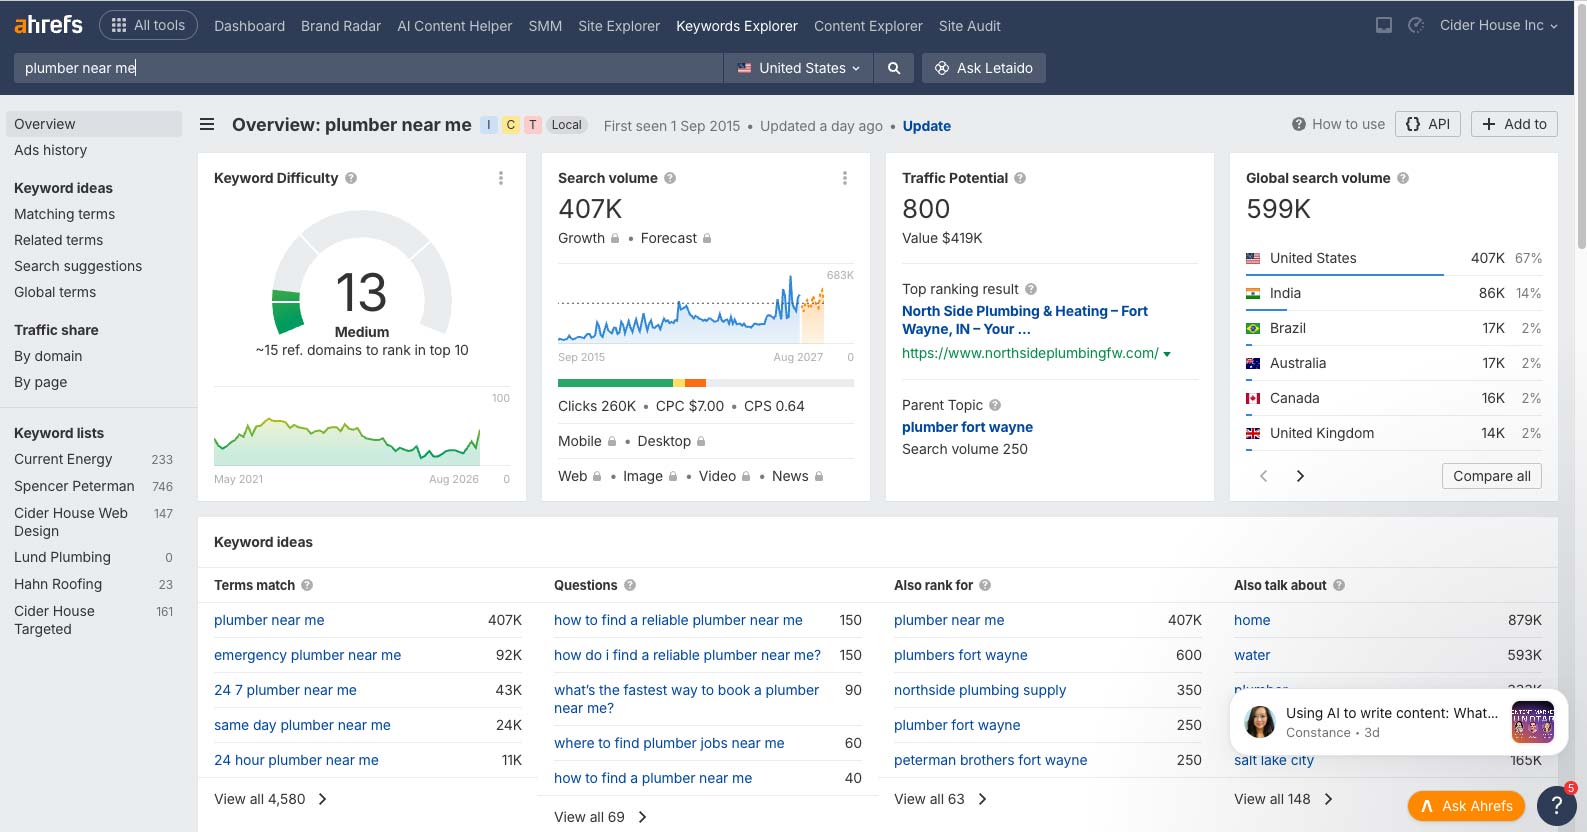Open Search volume card options menu
Viewport: 1587px width, 832px height.
[x=845, y=178]
